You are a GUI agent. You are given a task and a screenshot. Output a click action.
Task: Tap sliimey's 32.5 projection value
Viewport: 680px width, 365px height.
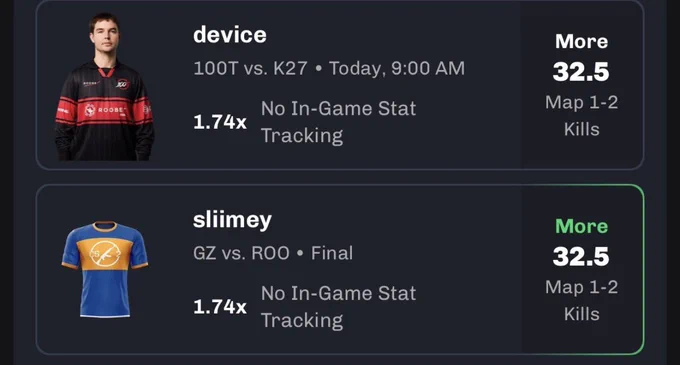click(581, 257)
